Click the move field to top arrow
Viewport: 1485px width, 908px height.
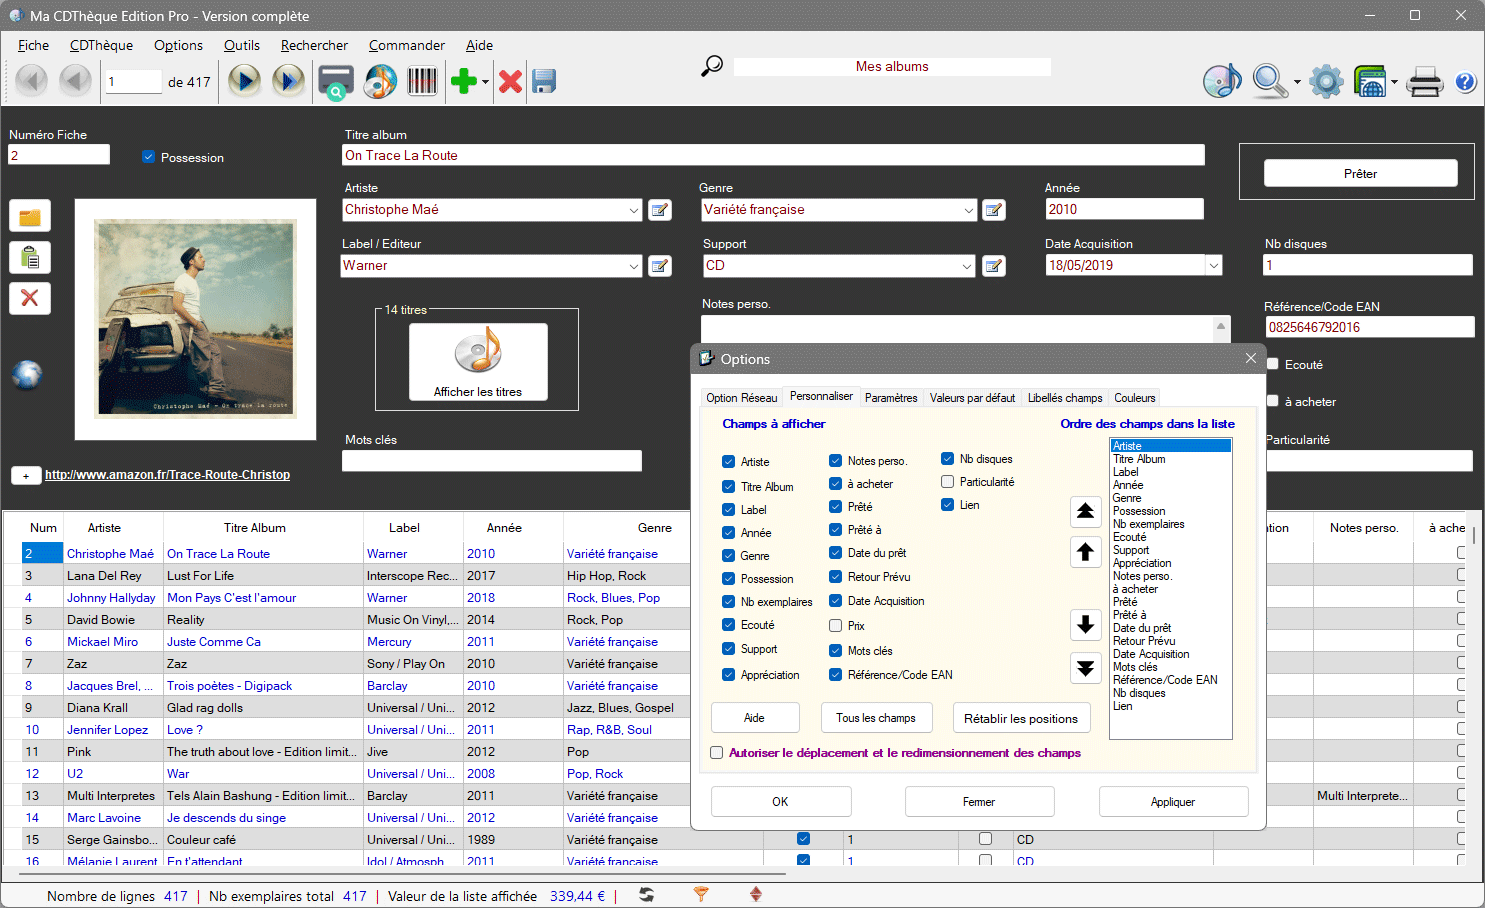click(1085, 512)
